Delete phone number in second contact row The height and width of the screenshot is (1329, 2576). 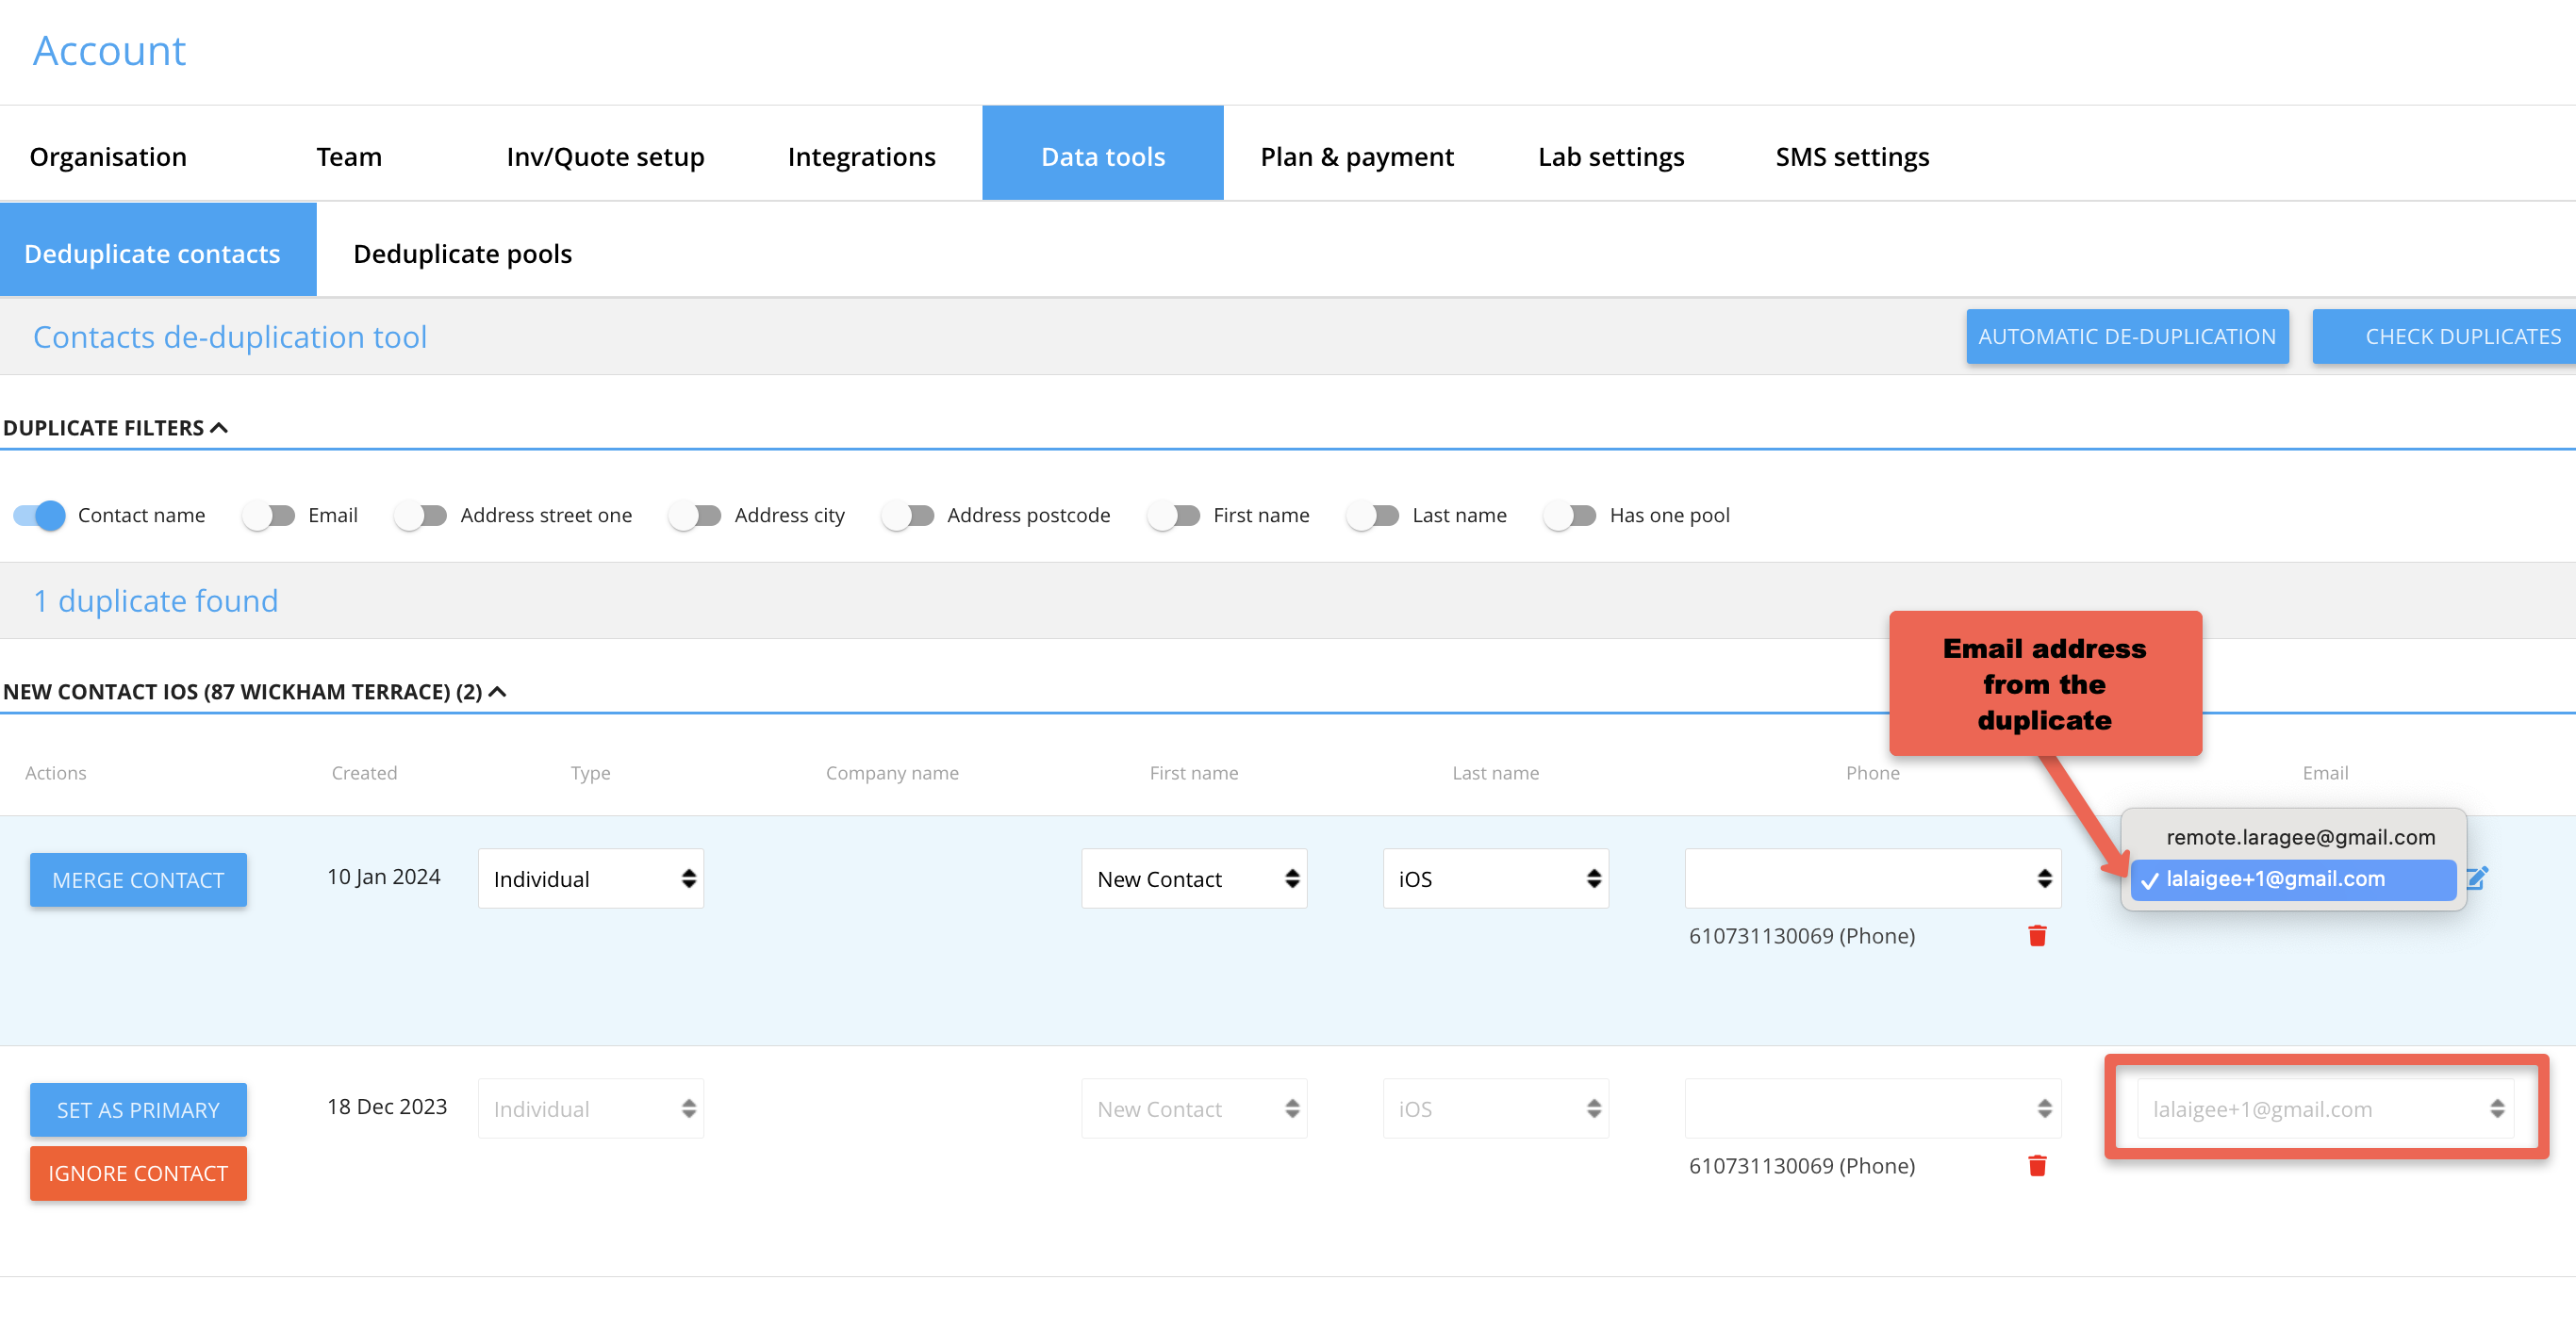tap(2037, 1165)
